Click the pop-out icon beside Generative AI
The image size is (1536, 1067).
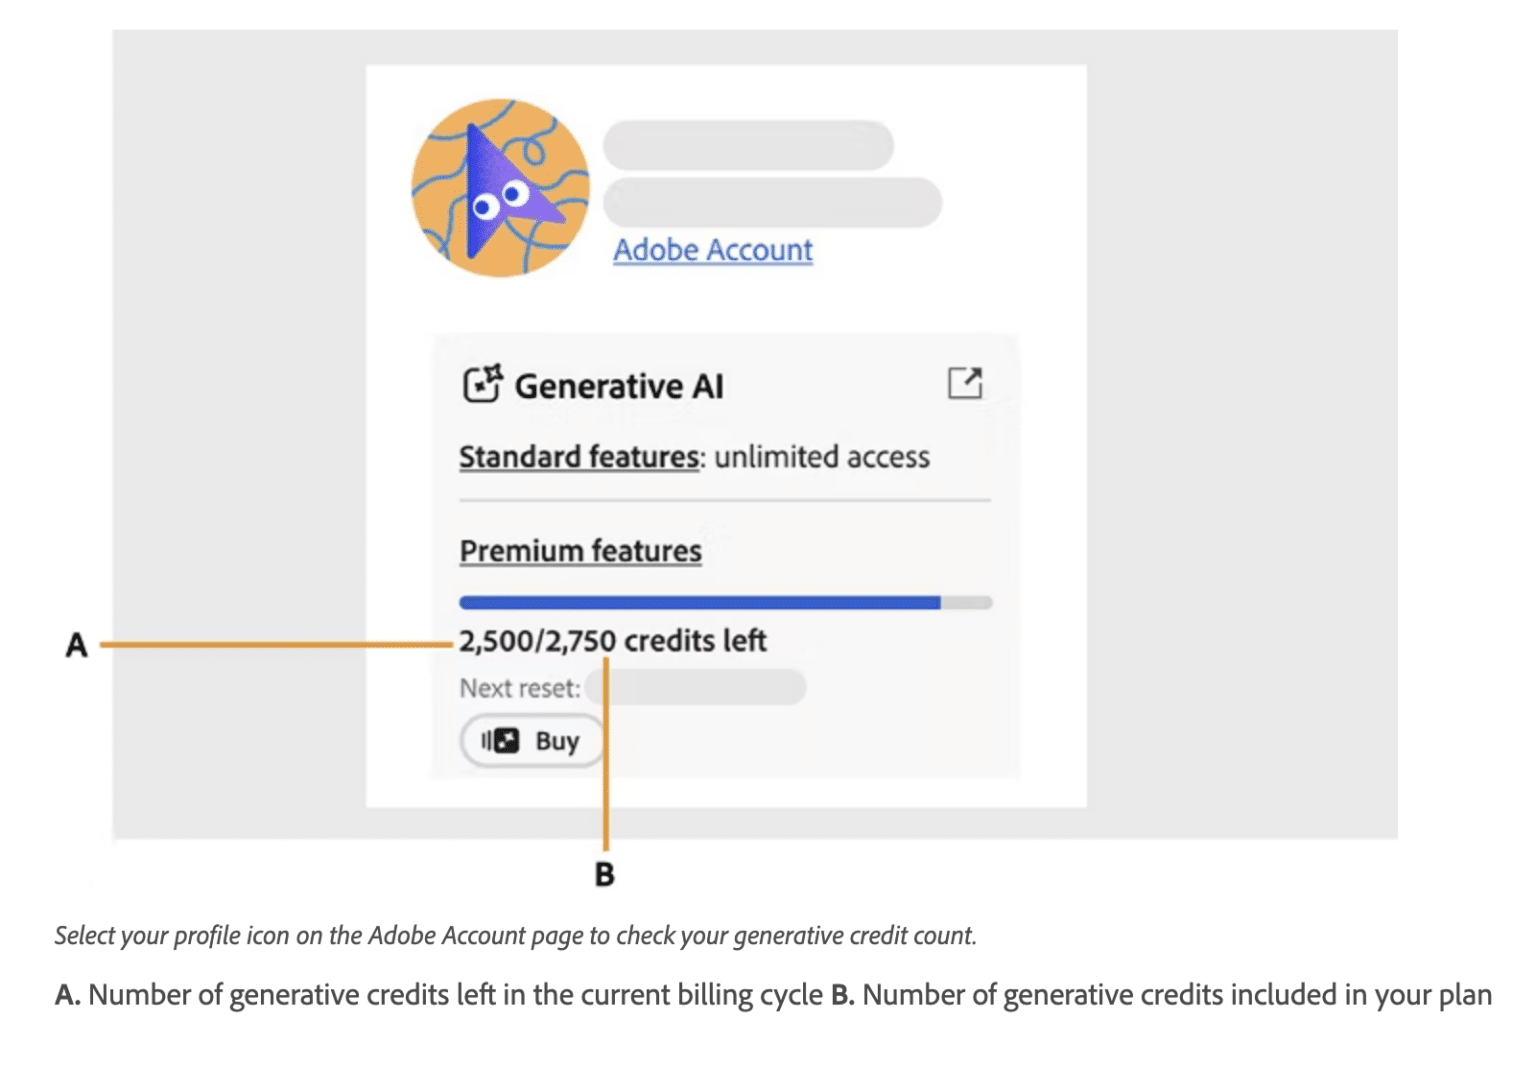967,381
